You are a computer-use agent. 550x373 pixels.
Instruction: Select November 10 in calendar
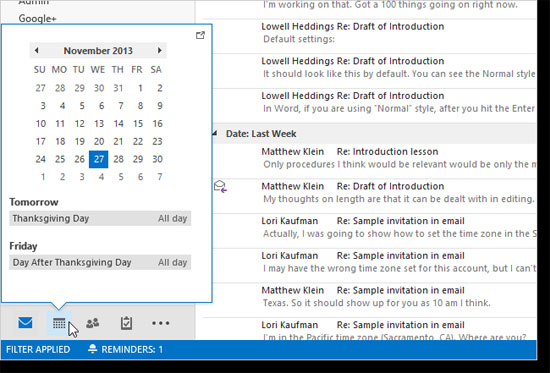[x=41, y=124]
